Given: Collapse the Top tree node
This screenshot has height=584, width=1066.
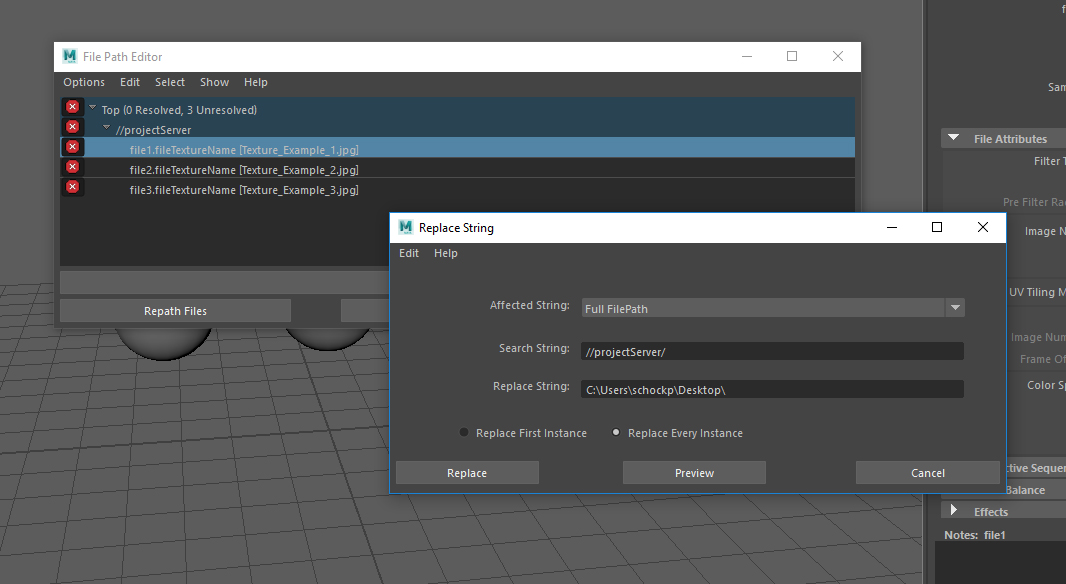Looking at the screenshot, I should (x=92, y=106).
